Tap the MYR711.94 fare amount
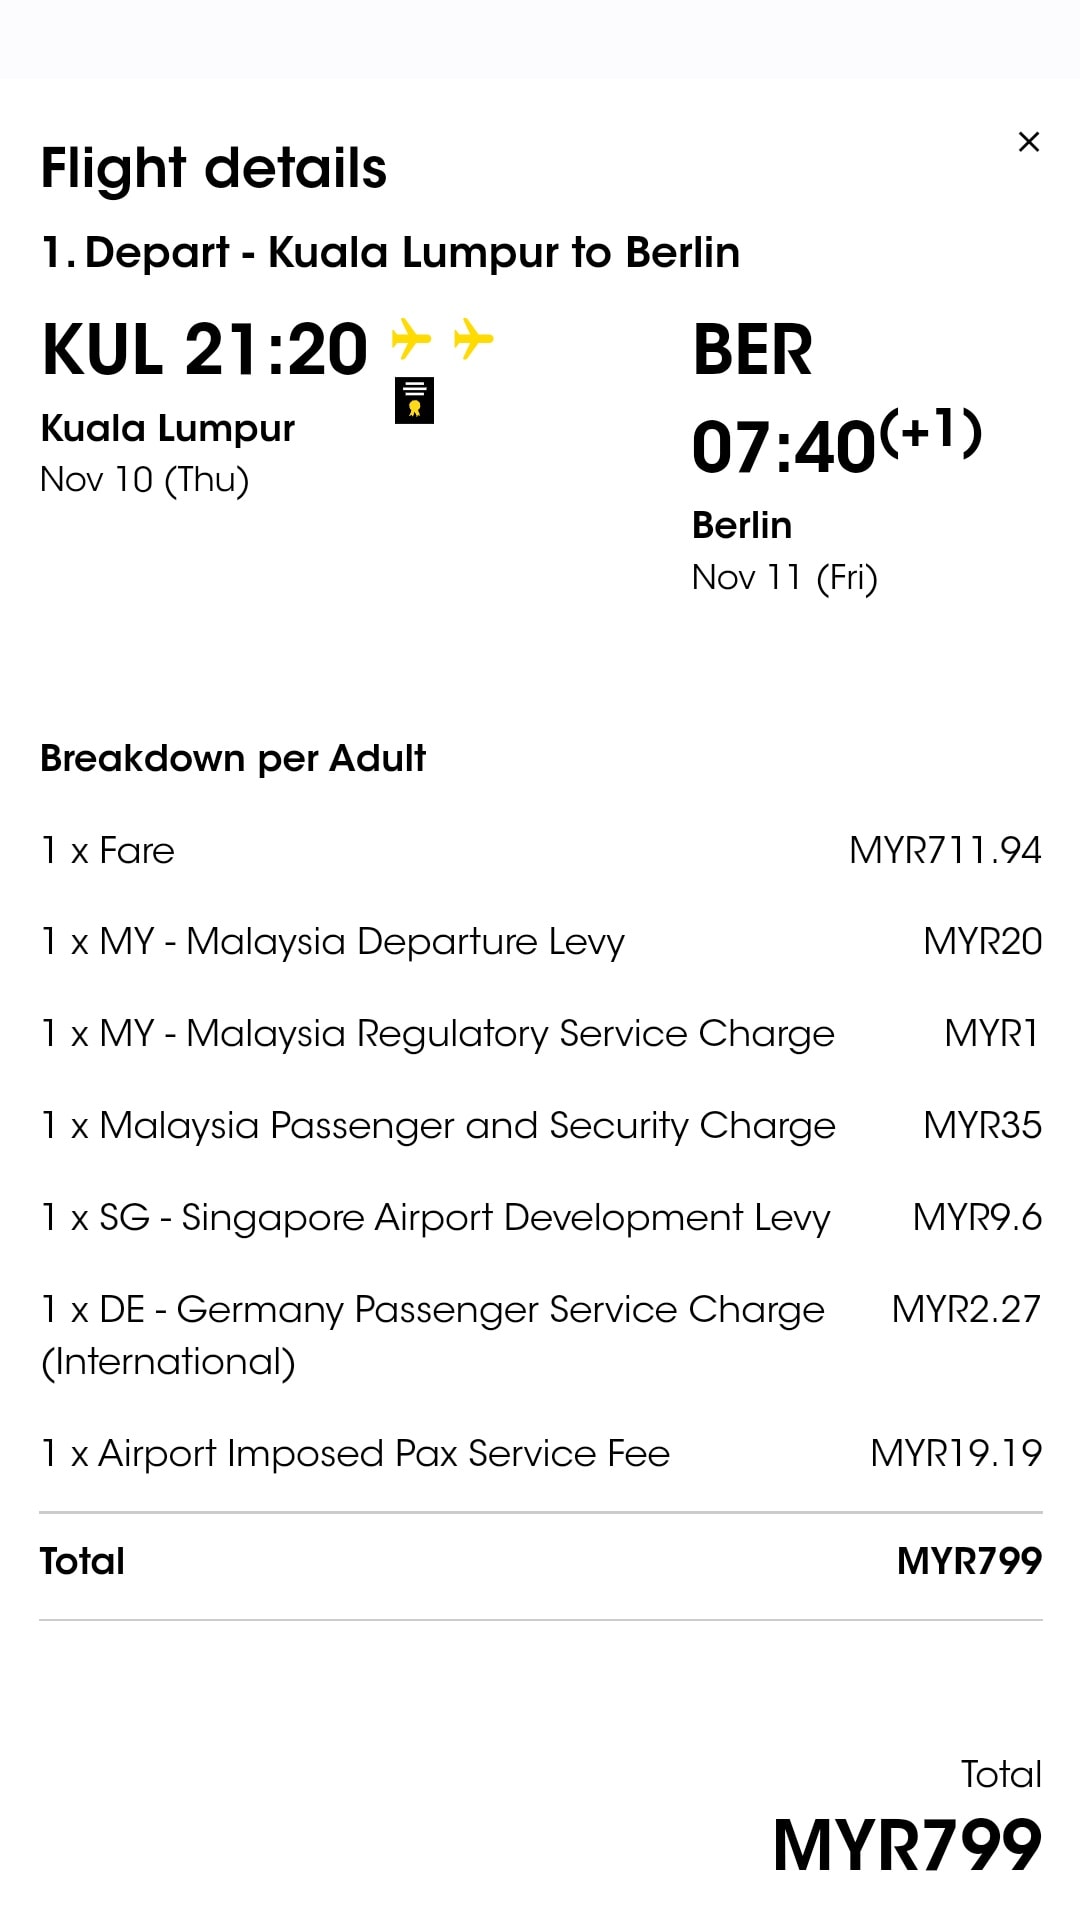The height and width of the screenshot is (1919, 1080). click(x=945, y=850)
